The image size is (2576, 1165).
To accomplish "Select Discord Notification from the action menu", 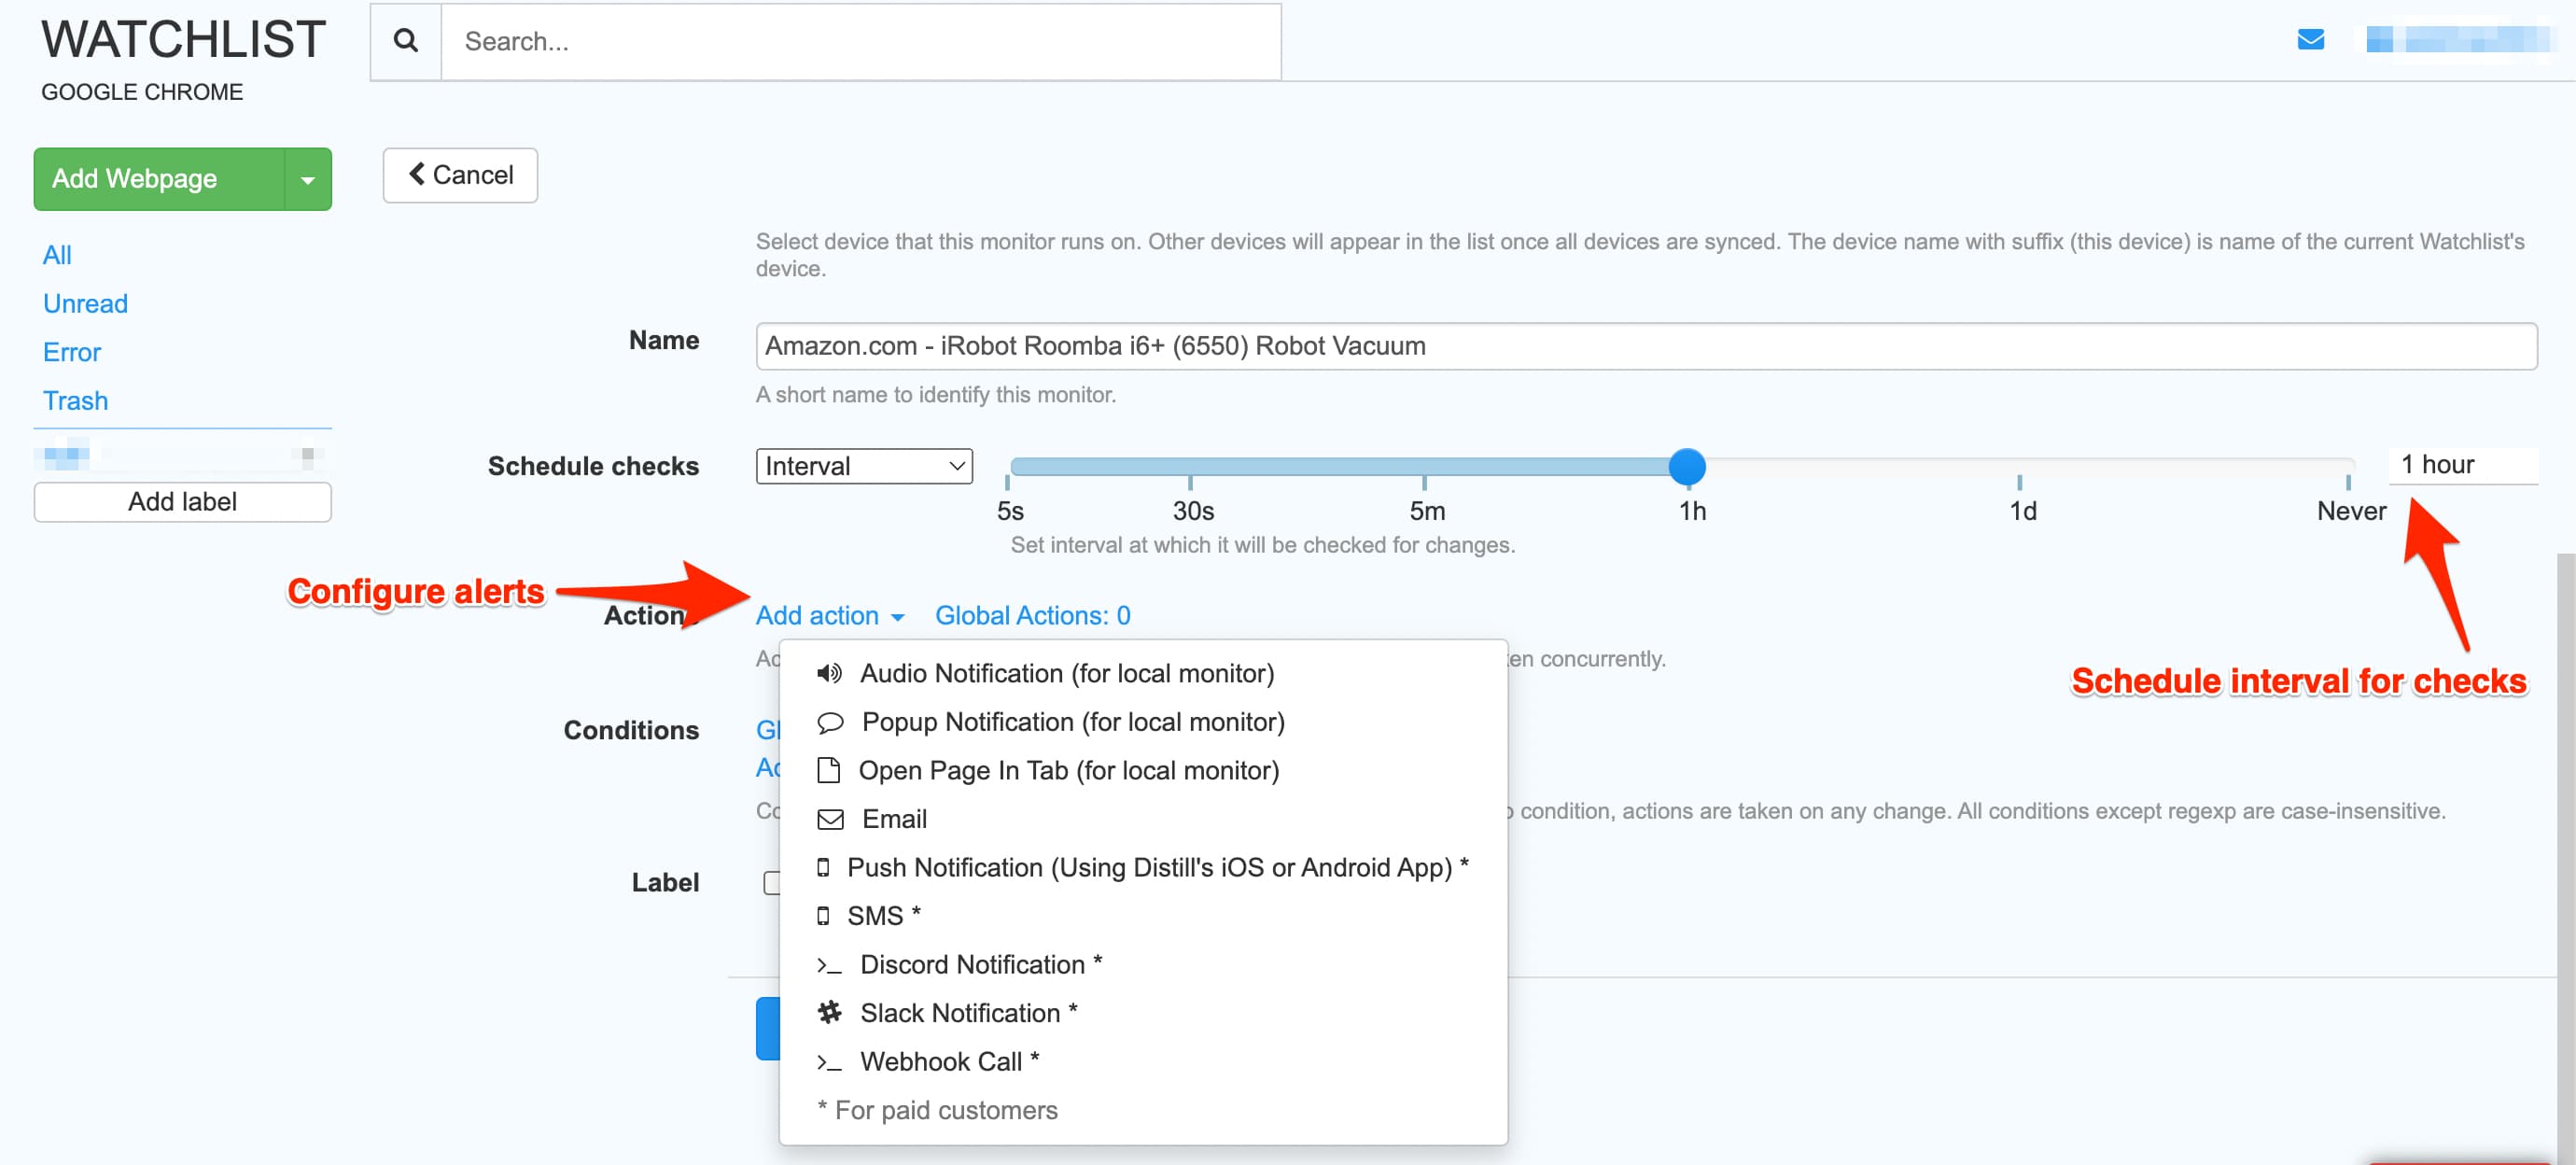I will (978, 963).
